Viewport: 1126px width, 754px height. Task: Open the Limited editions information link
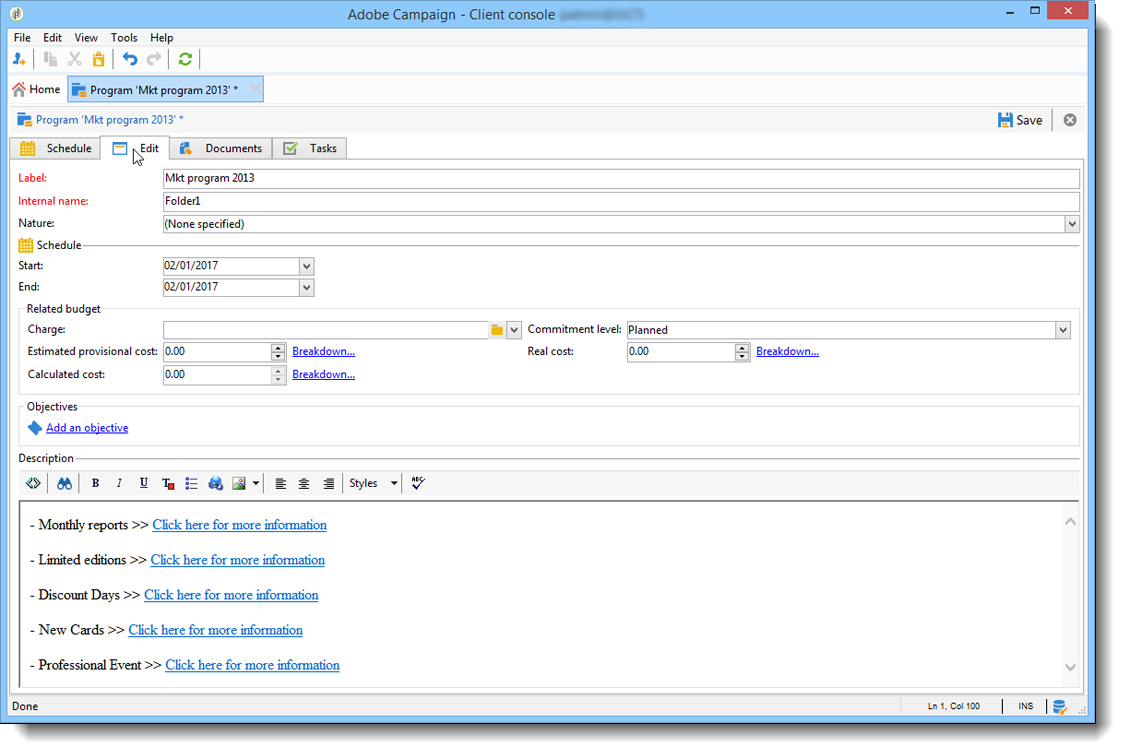[x=238, y=560]
